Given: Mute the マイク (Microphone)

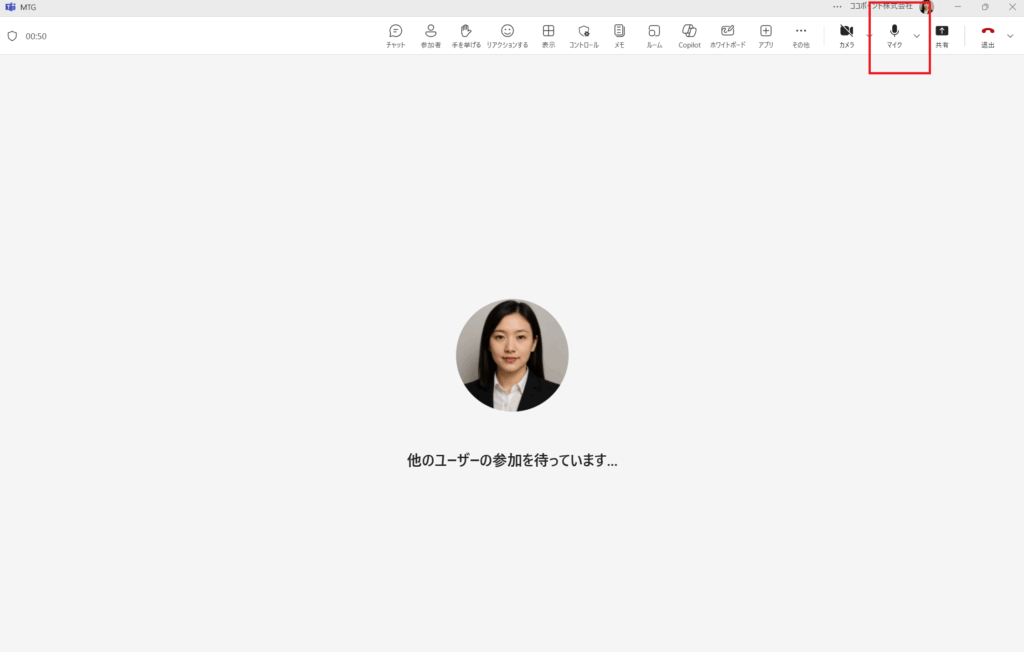Looking at the screenshot, I should coord(894,36).
